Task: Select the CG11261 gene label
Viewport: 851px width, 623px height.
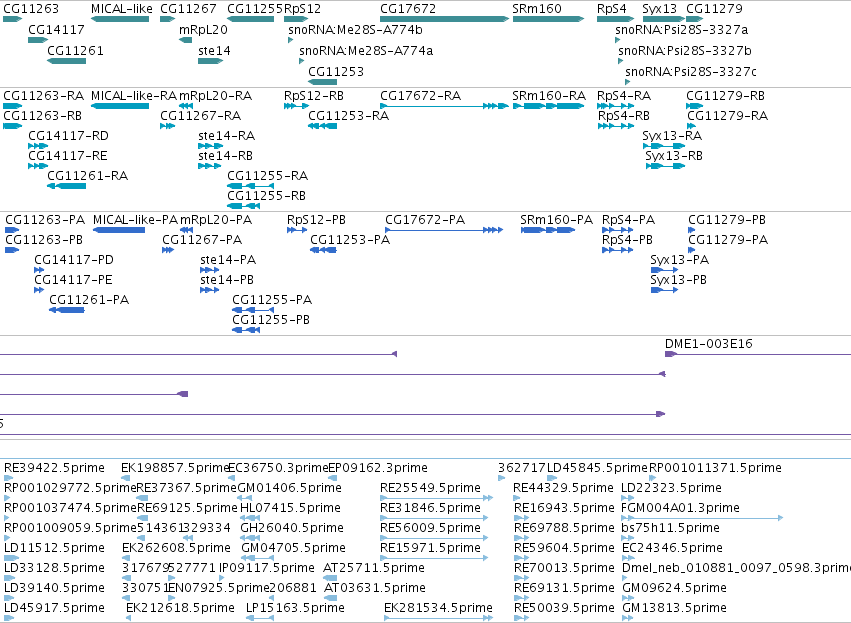Action: pos(75,50)
